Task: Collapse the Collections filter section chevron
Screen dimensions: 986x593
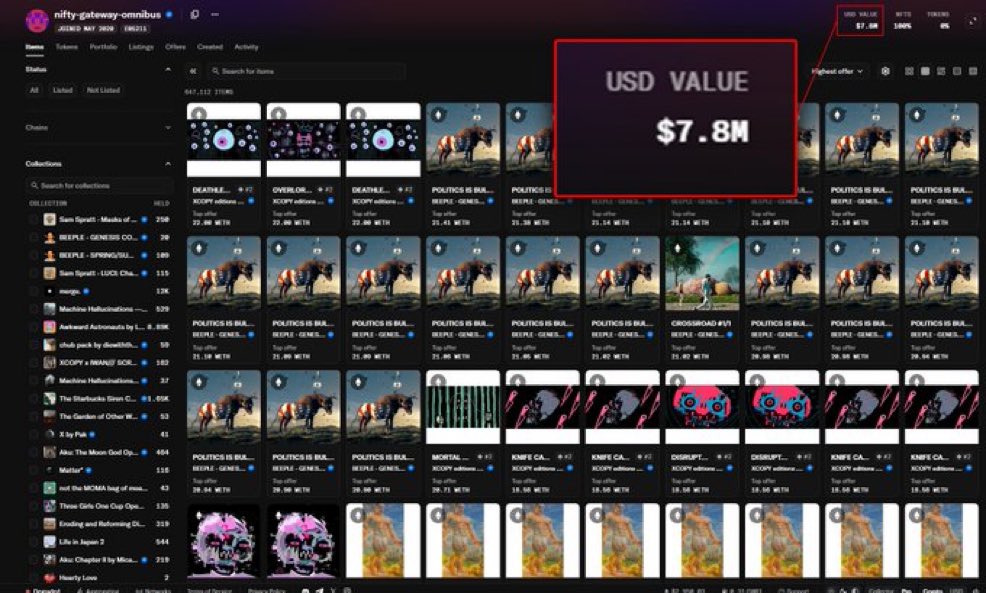Action: click(x=168, y=163)
